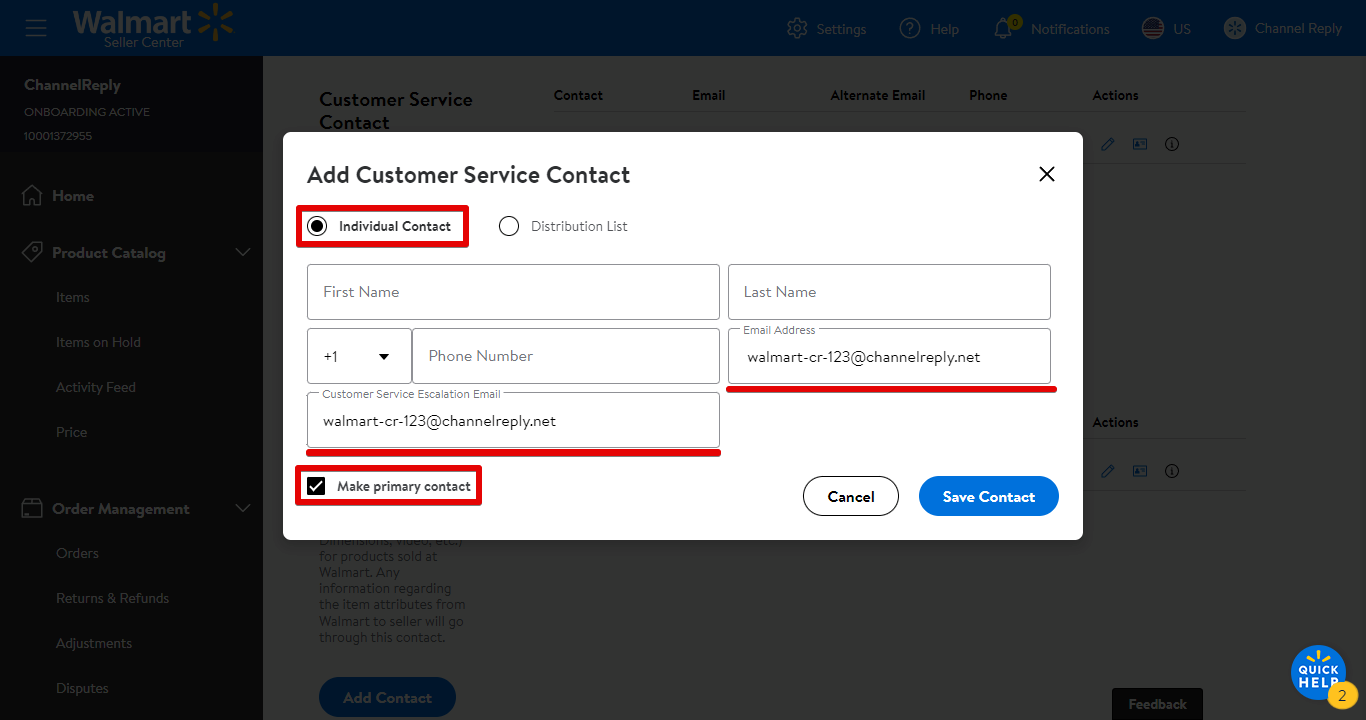This screenshot has width=1366, height=720.
Task: Click the Contact column header
Action: click(x=578, y=95)
